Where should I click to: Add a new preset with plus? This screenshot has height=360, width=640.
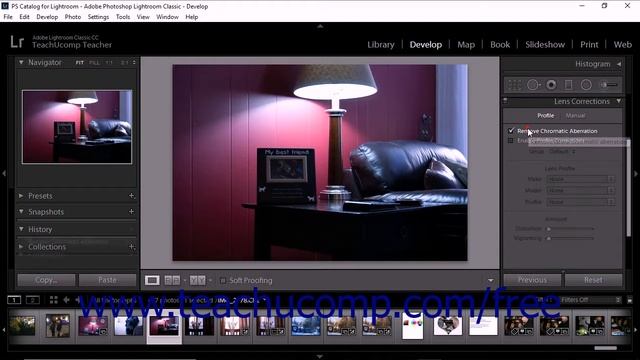point(131,196)
